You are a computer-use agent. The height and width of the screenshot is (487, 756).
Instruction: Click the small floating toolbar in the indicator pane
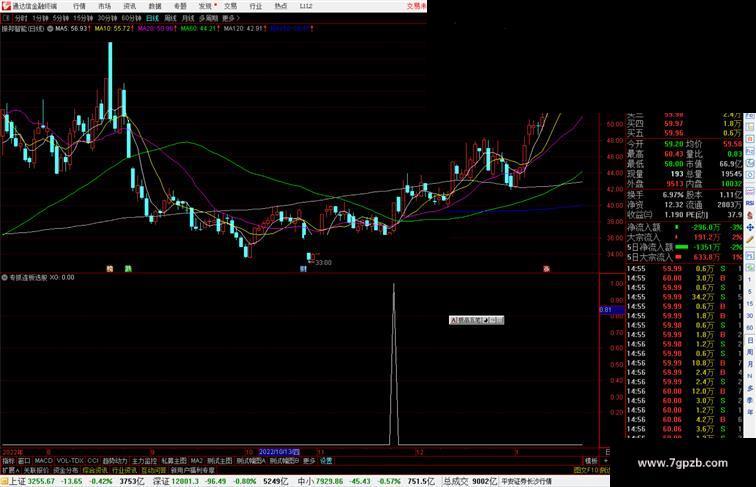[476, 320]
